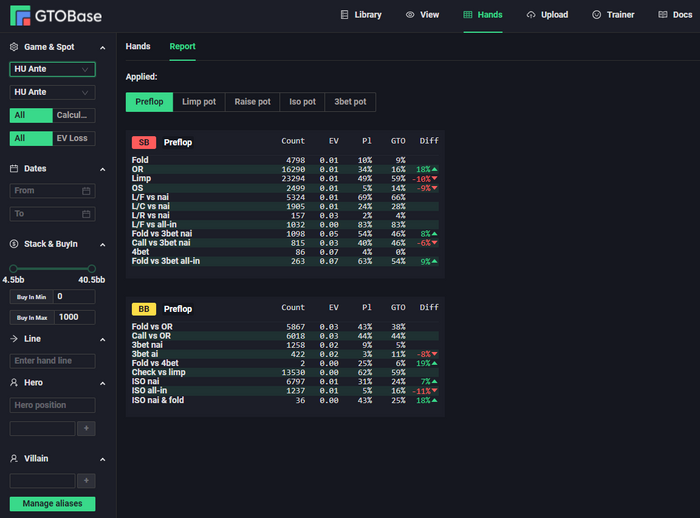
Task: Click the stack range slider track
Action: point(53,268)
